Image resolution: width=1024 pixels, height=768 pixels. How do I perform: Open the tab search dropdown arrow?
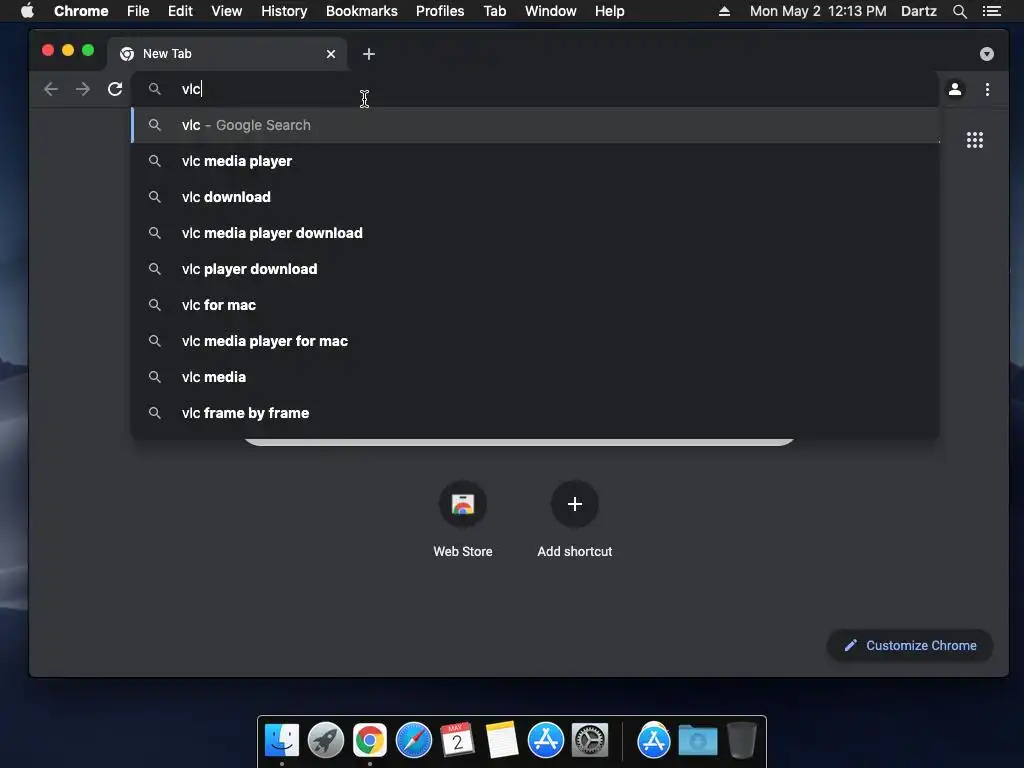(x=987, y=54)
